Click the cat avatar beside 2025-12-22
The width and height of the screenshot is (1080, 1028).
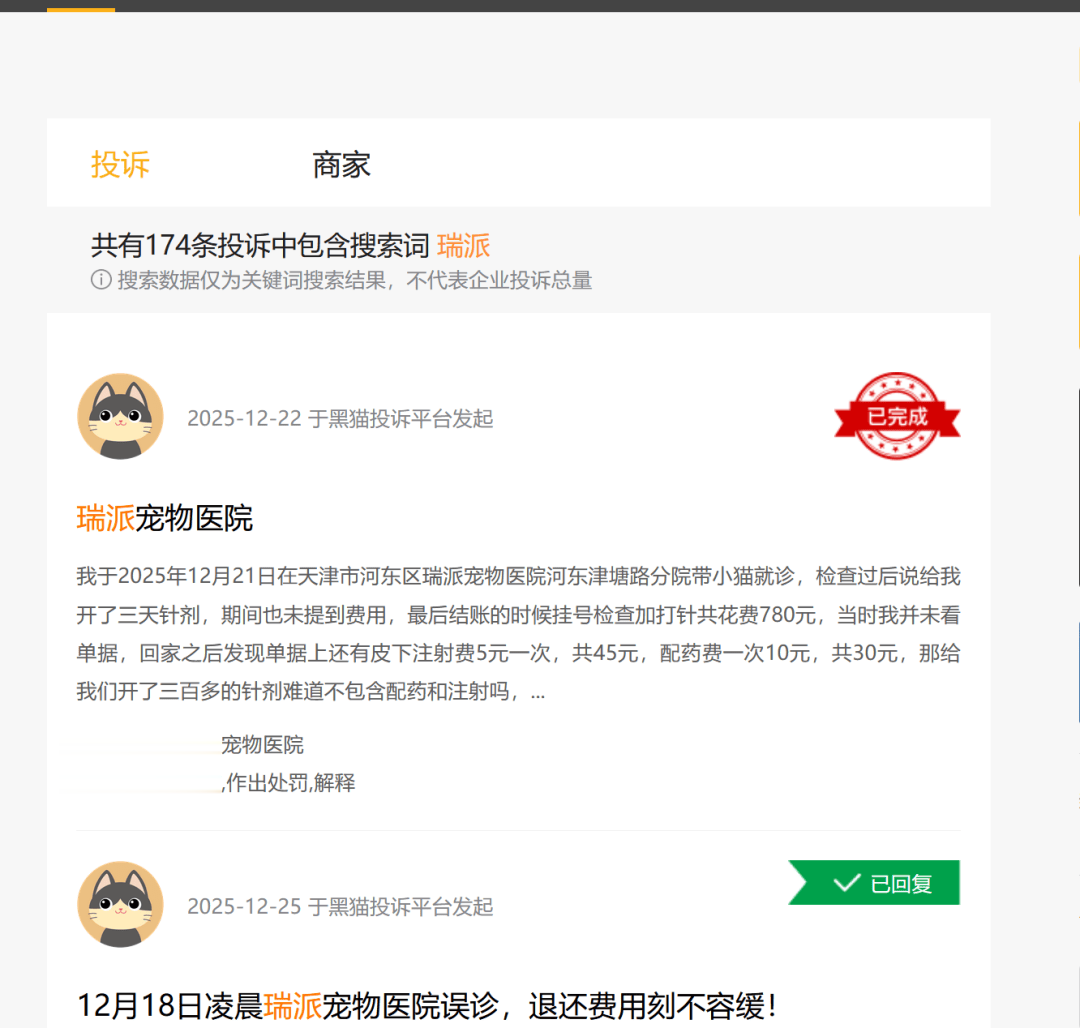(x=121, y=417)
